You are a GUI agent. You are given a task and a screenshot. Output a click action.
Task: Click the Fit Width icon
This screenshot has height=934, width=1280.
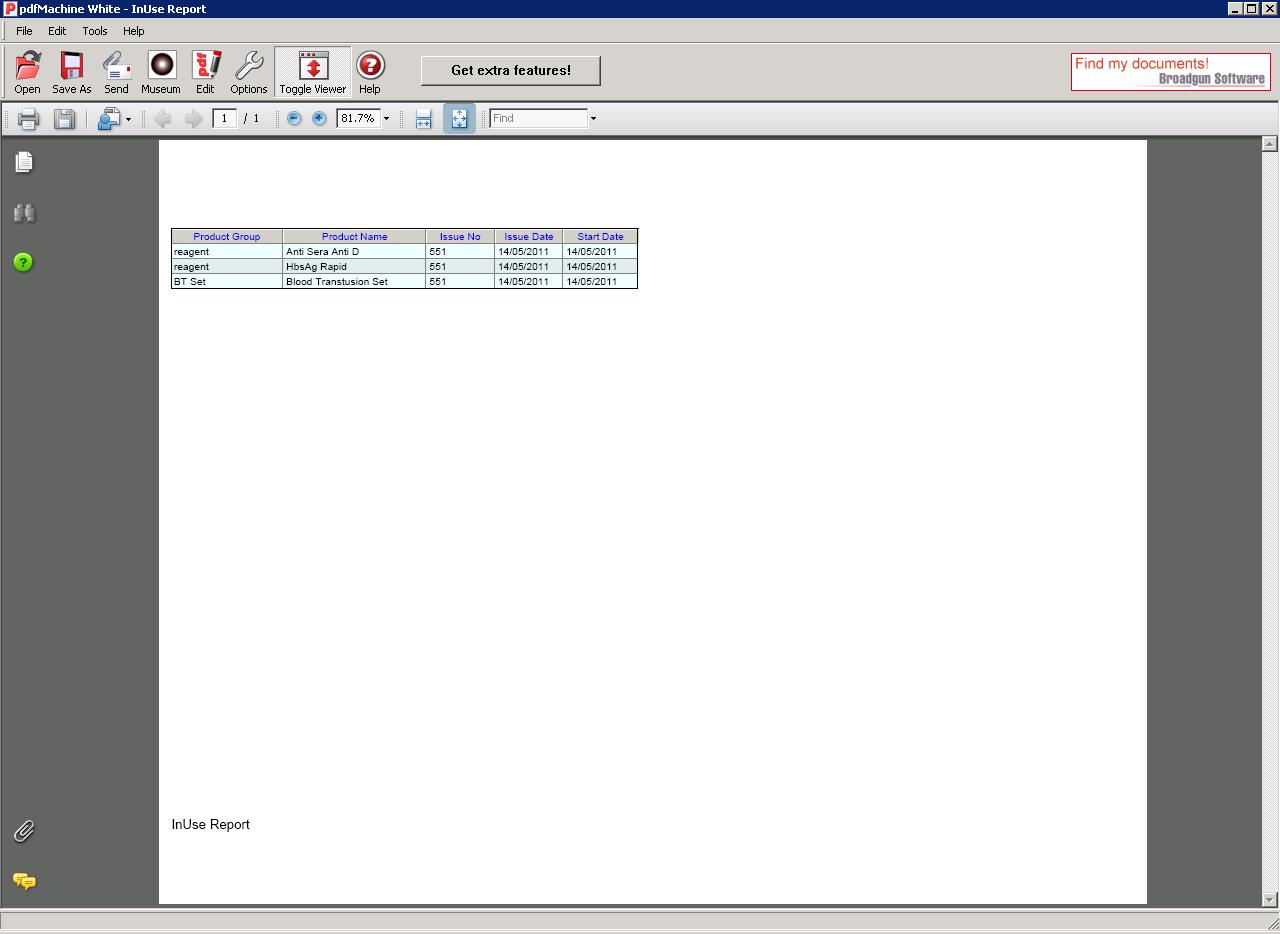coord(424,119)
